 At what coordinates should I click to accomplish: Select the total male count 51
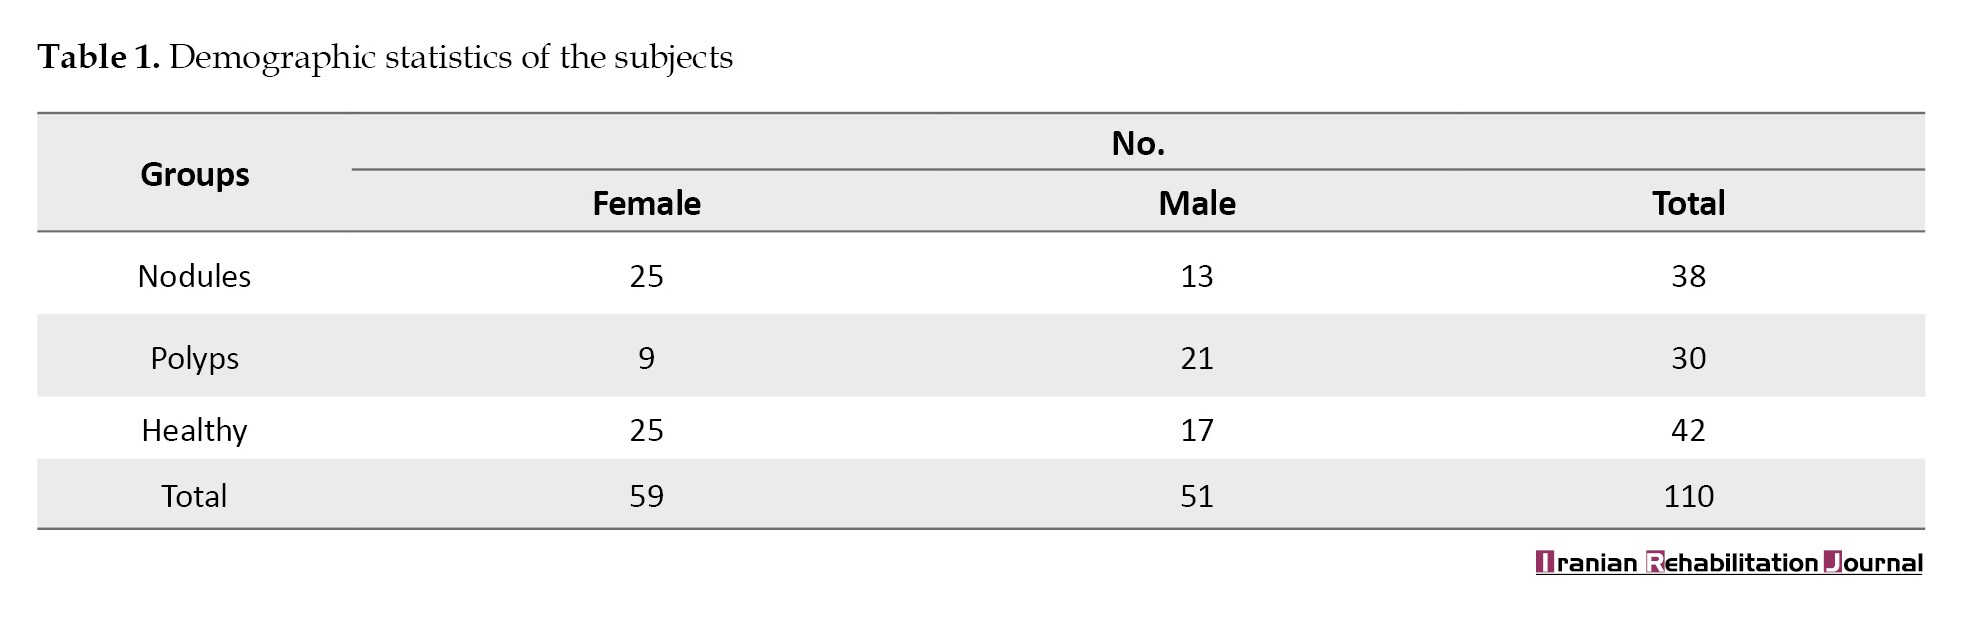pyautogui.click(x=1197, y=496)
